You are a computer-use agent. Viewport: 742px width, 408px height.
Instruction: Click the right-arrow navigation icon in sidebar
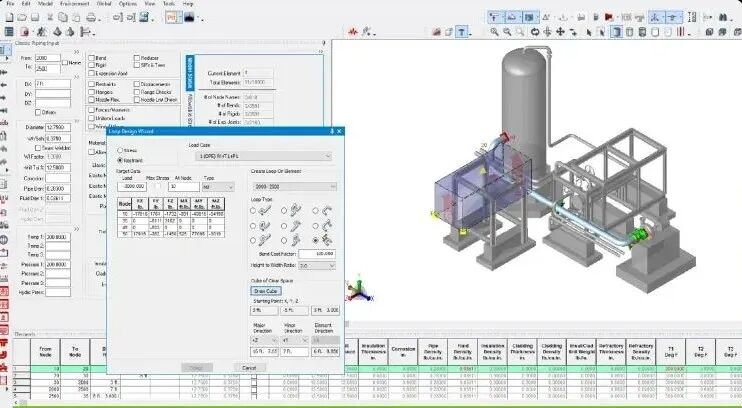click(4, 98)
